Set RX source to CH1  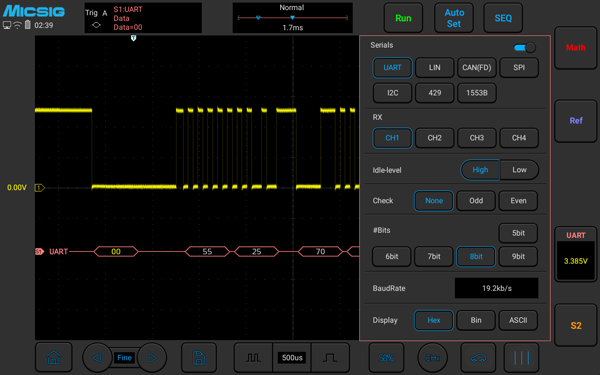click(x=392, y=138)
